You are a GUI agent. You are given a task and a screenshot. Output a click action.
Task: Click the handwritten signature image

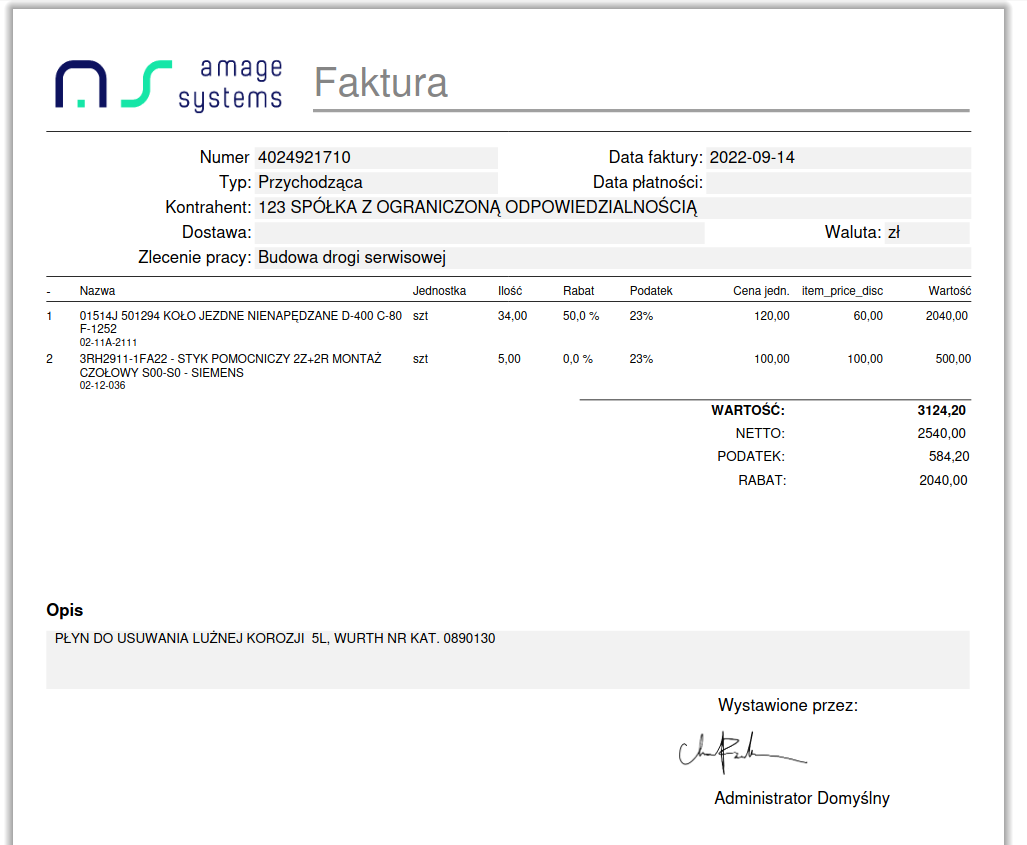(741, 752)
